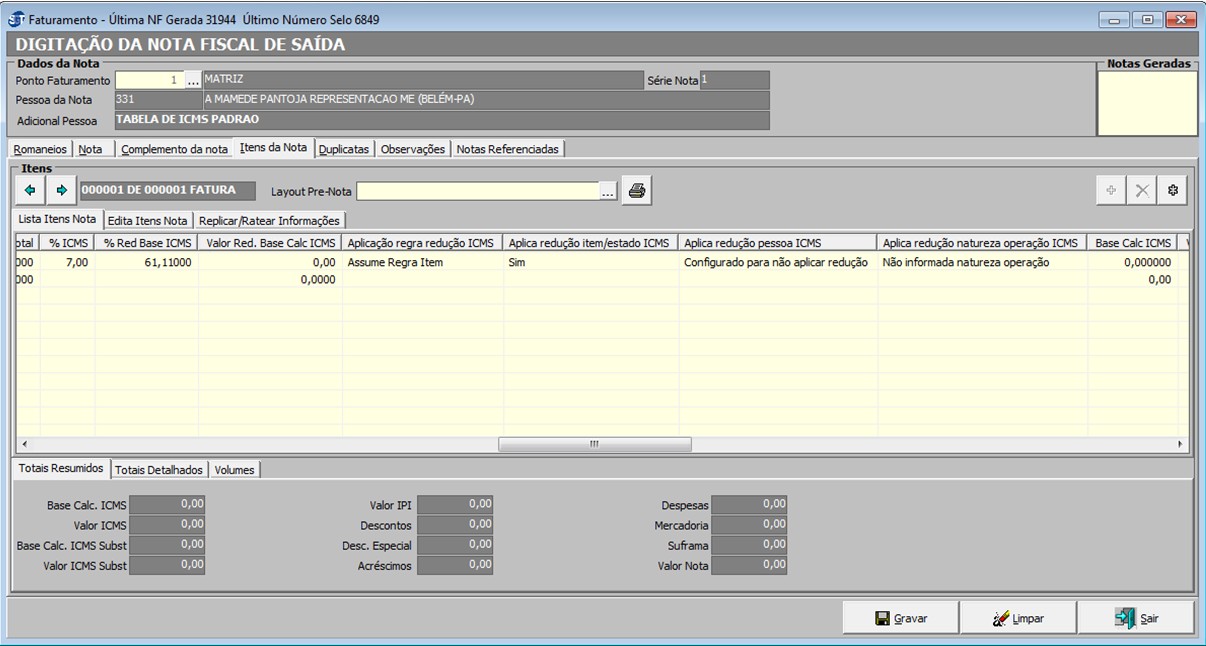
Task: Switch to the Duplicatas tab
Action: [344, 149]
